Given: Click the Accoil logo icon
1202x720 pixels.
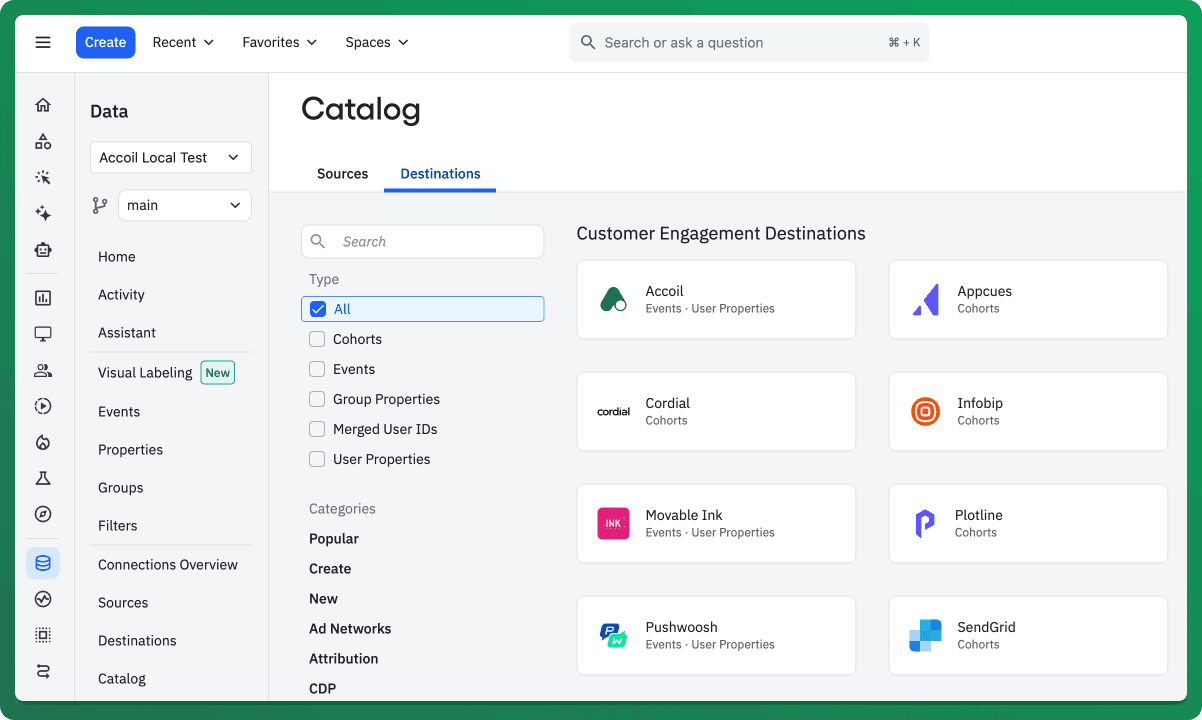Looking at the screenshot, I should point(613,299).
